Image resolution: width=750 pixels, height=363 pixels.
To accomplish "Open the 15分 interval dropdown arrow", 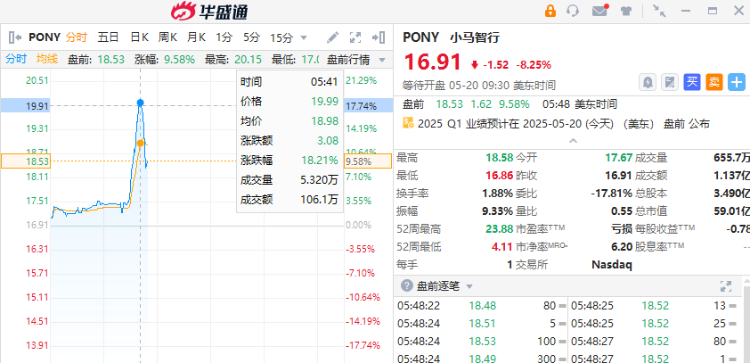I will (303, 38).
